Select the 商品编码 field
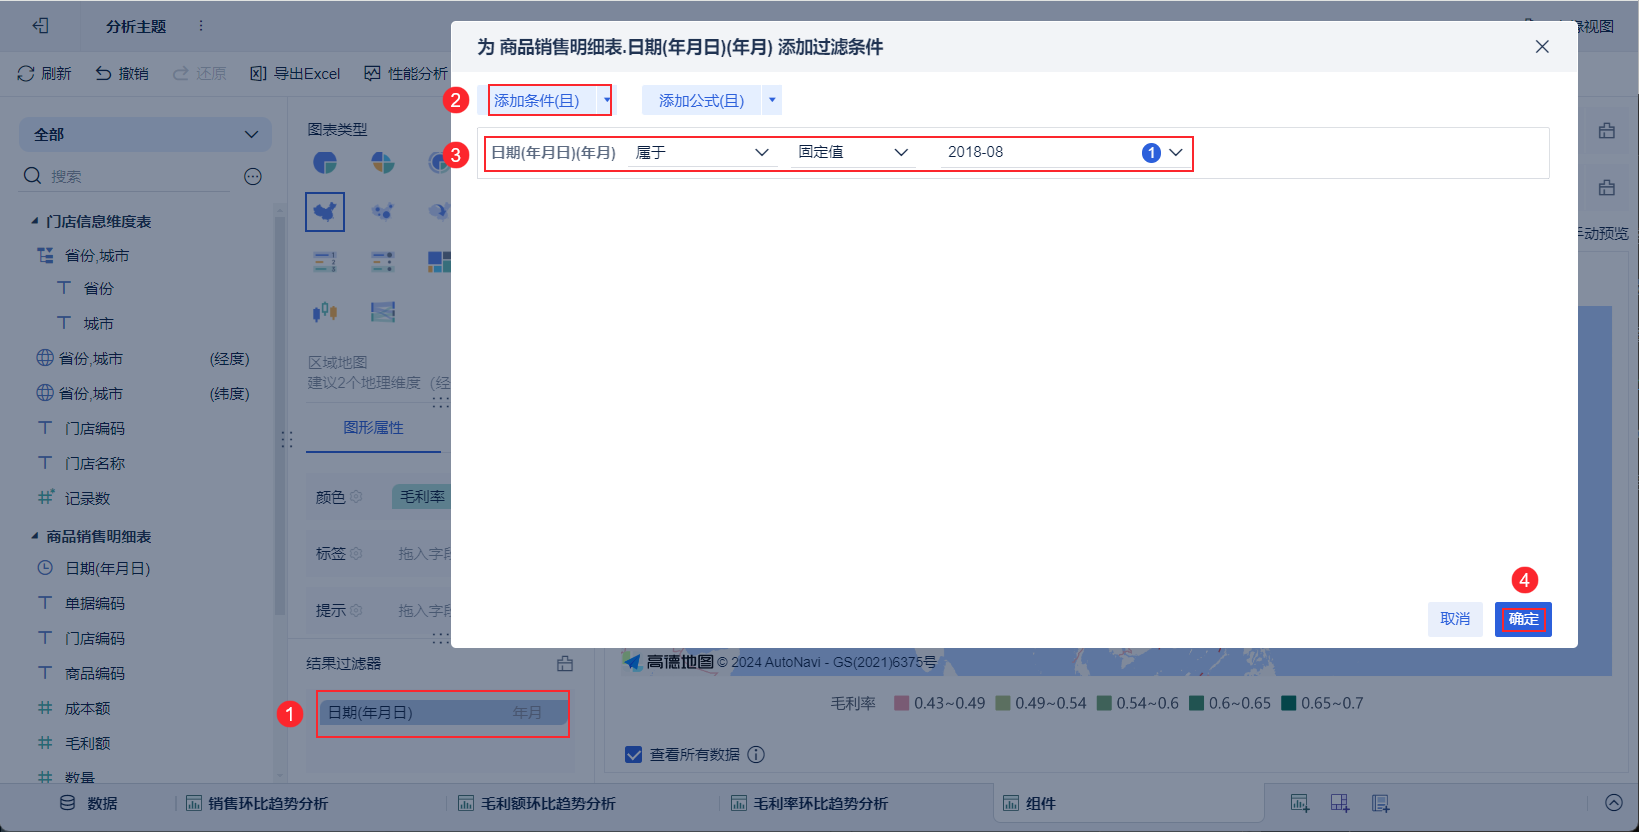This screenshot has height=832, width=1639. (x=95, y=673)
